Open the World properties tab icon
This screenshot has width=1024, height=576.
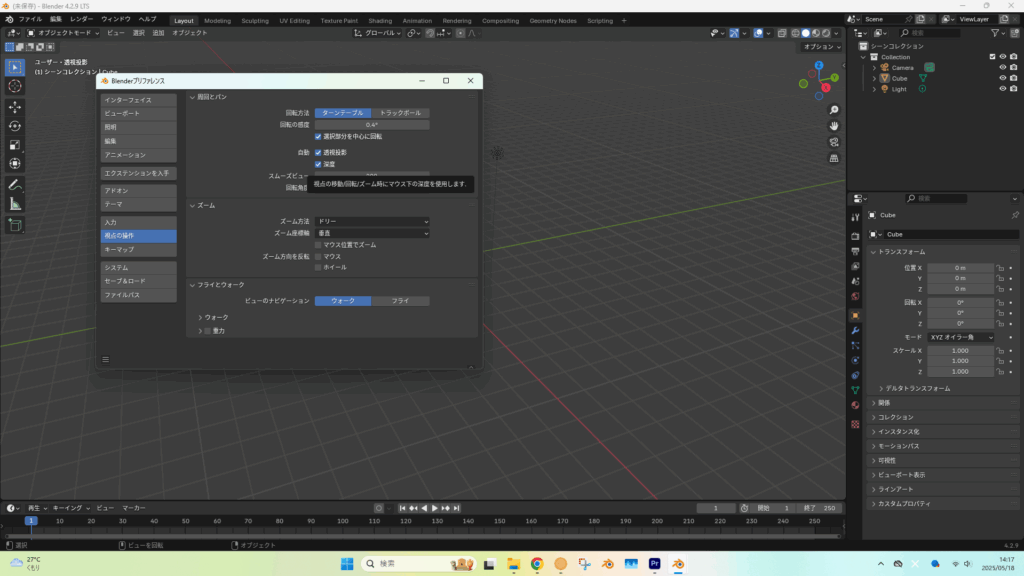(856, 296)
